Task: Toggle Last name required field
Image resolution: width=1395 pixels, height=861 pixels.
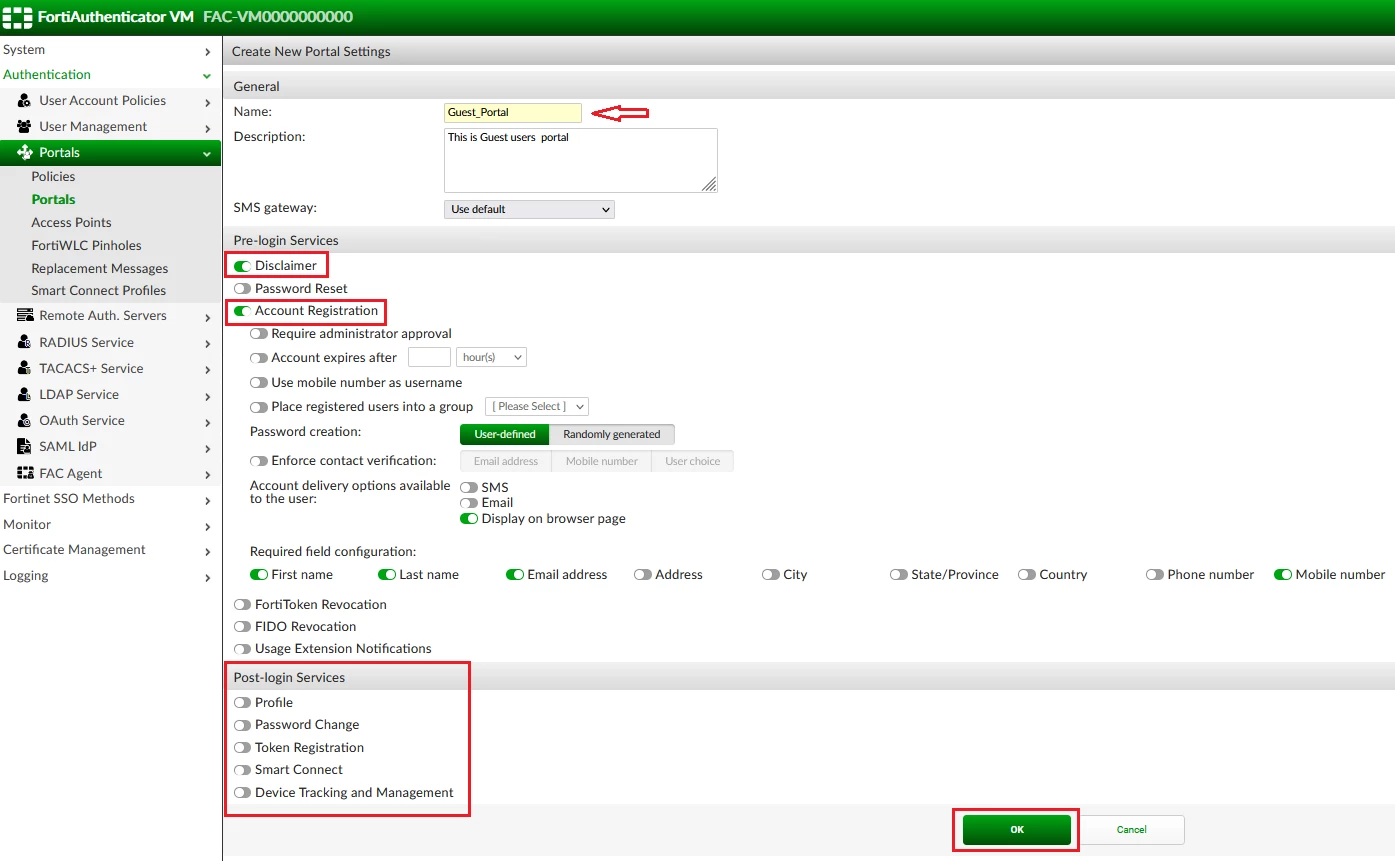Action: pos(386,575)
